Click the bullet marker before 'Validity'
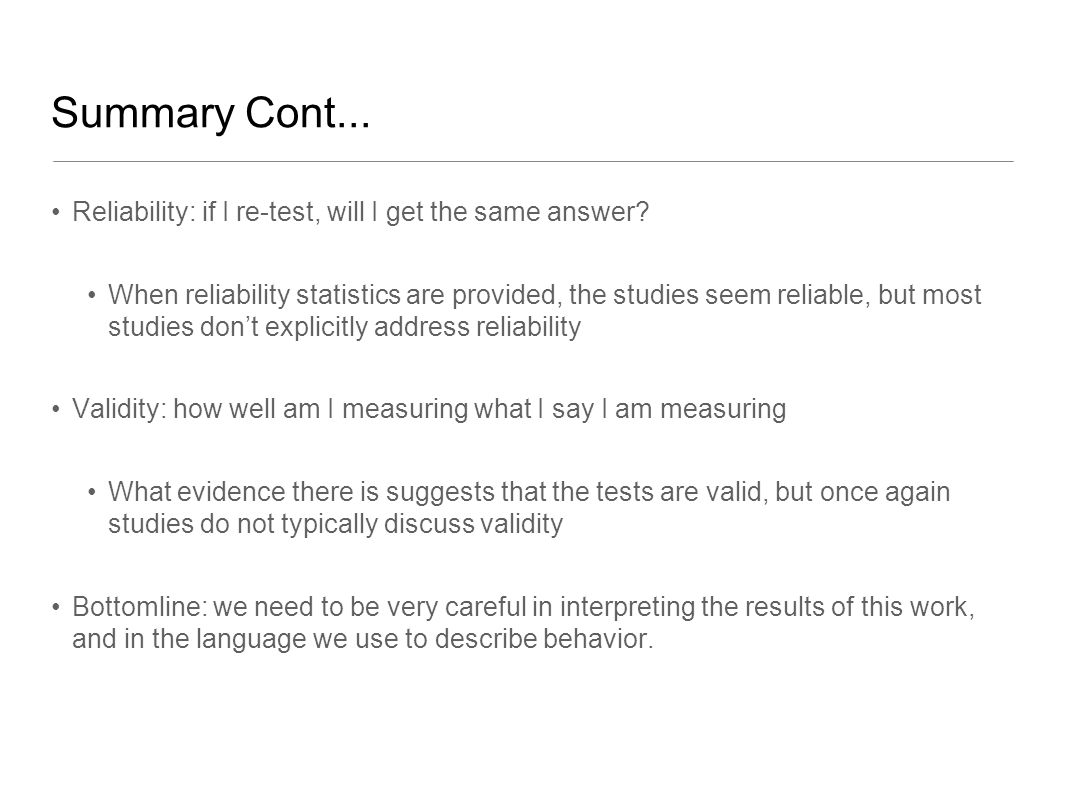 (56, 409)
